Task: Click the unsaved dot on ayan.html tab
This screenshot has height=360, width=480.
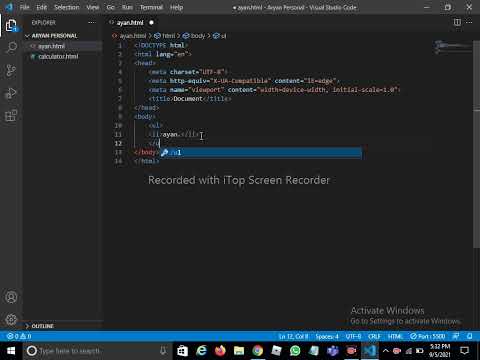Action: click(x=151, y=23)
